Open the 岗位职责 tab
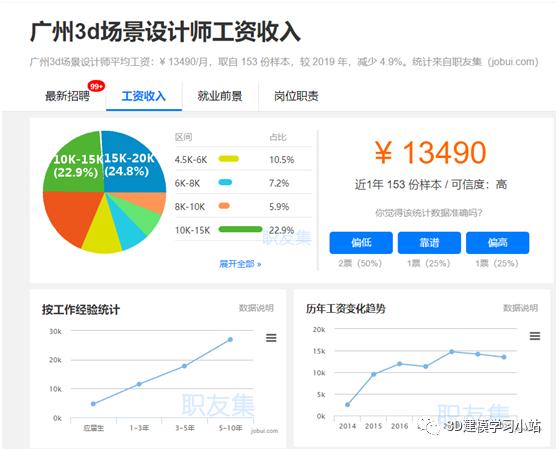 [x=296, y=96]
